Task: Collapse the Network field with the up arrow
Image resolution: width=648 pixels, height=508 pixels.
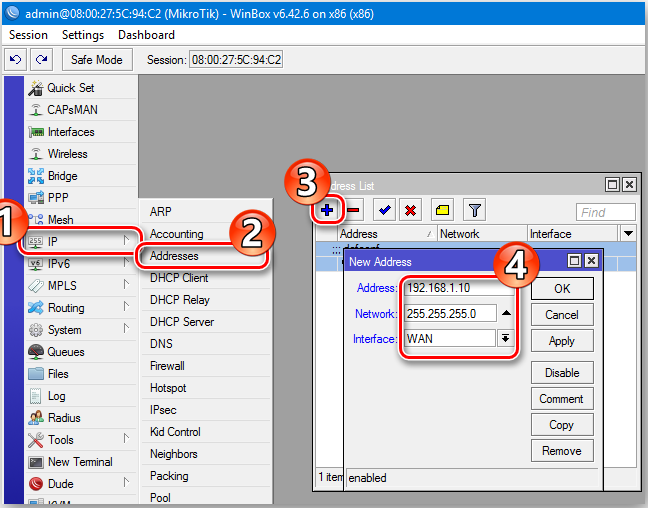Action: coord(506,313)
